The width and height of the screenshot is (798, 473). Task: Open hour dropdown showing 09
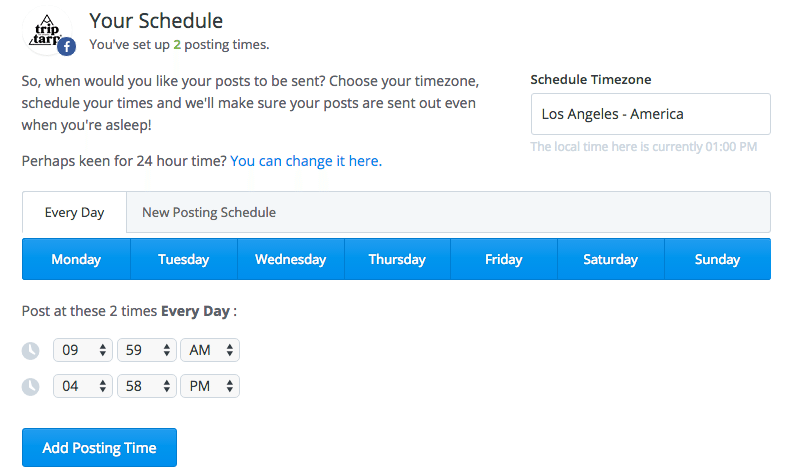[x=83, y=350]
